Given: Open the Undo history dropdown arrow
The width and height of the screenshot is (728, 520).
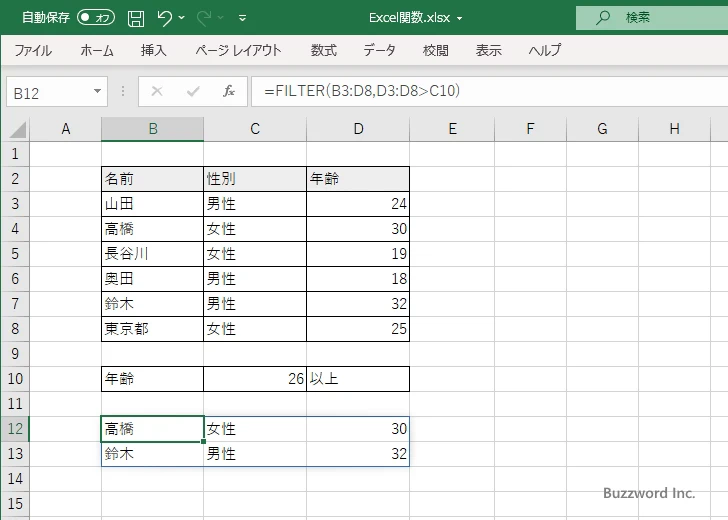Looking at the screenshot, I should (x=182, y=18).
